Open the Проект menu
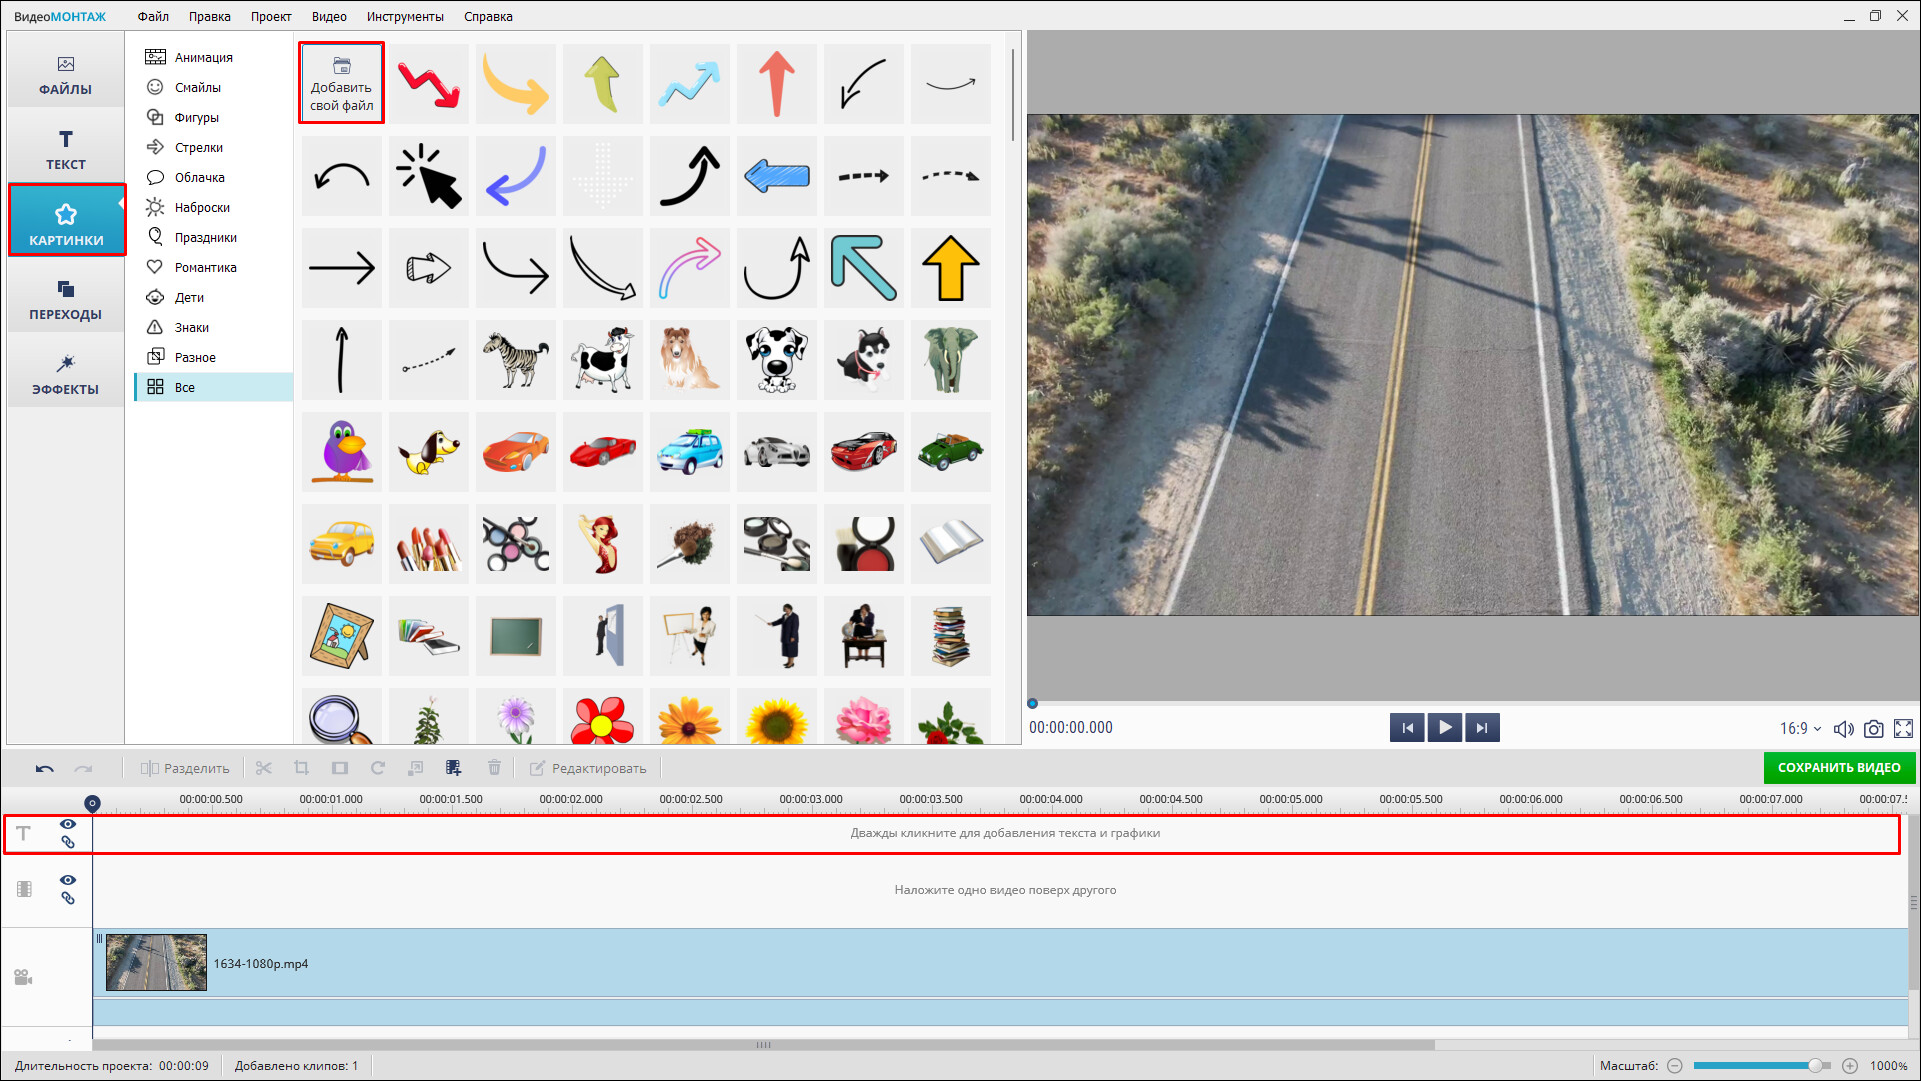Viewport: 1921px width, 1081px height. (271, 16)
